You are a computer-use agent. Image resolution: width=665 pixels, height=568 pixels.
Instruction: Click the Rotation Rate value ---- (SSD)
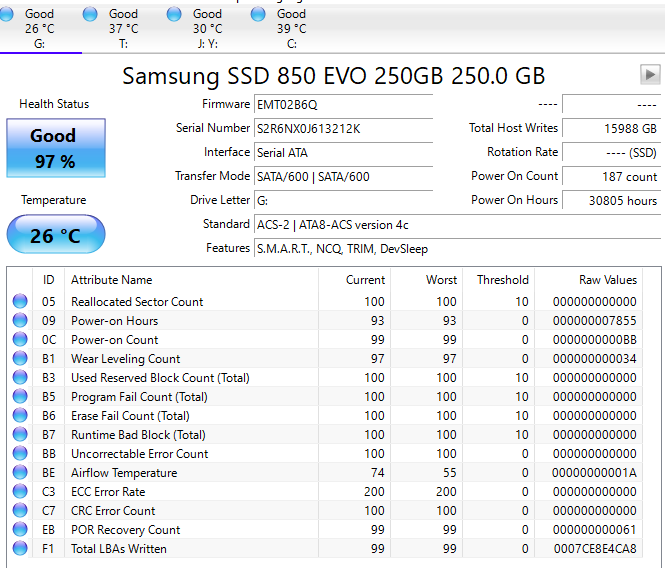(611, 152)
